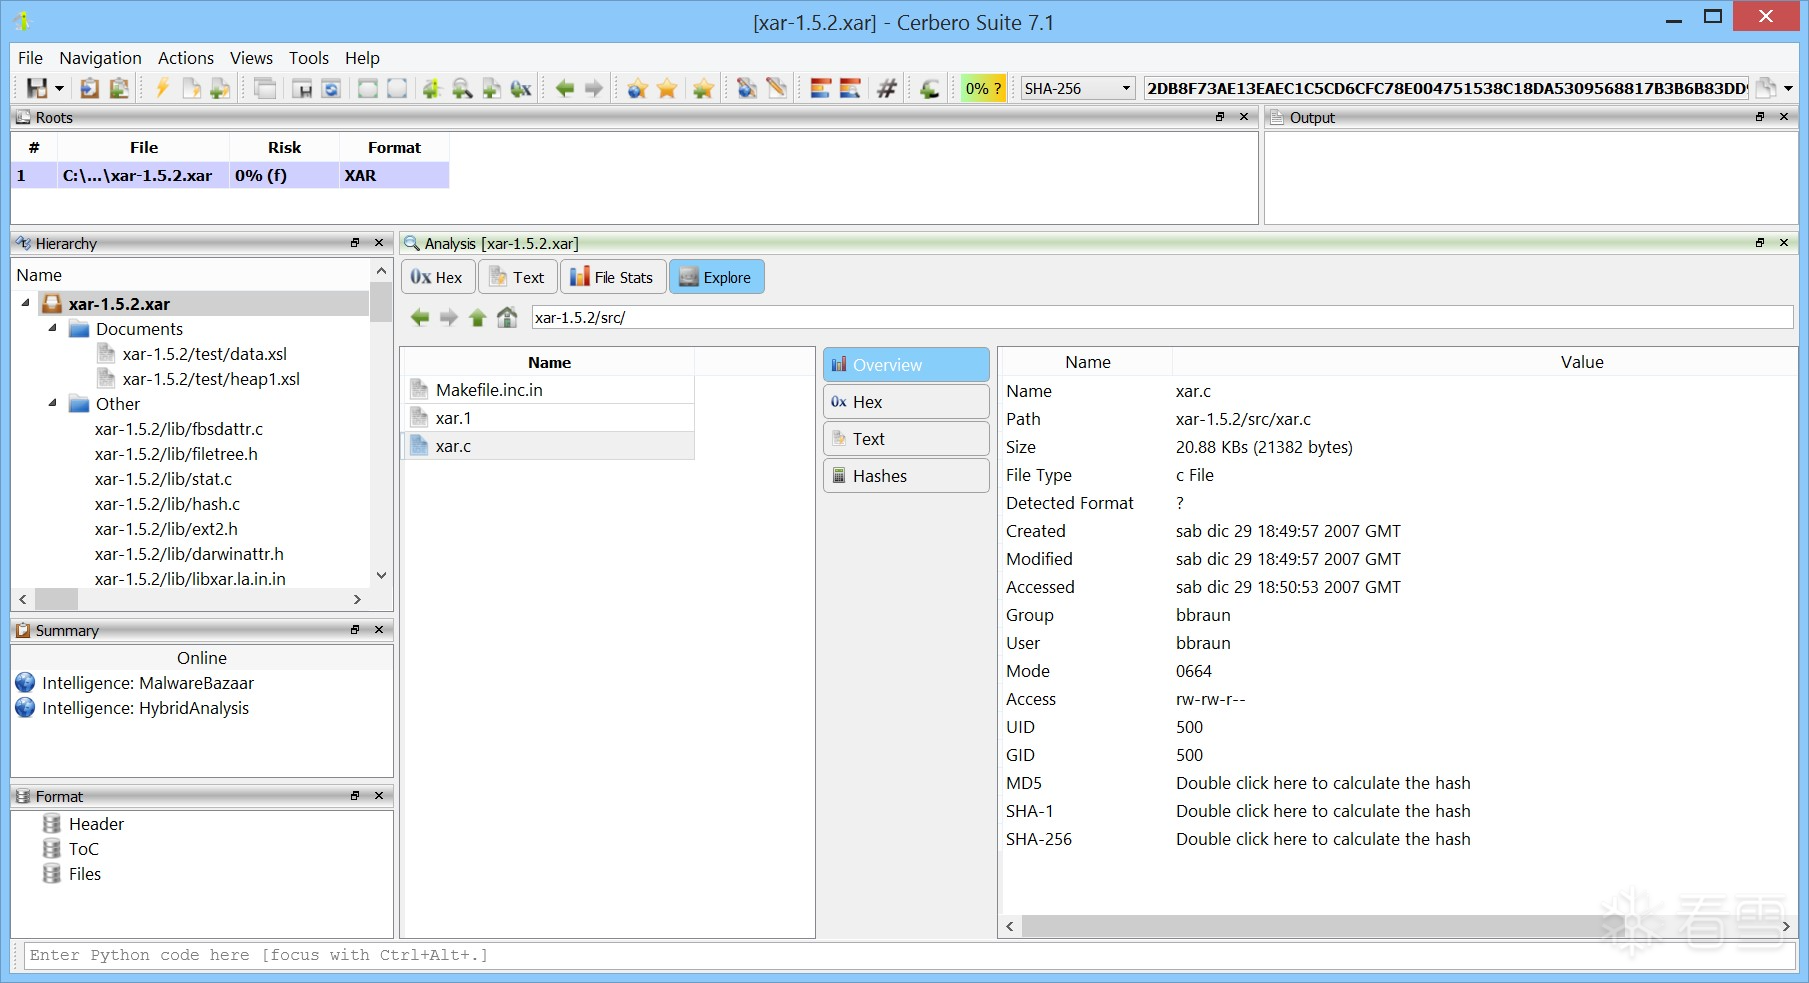
Task: Float the Roots panel
Action: click(x=1220, y=117)
